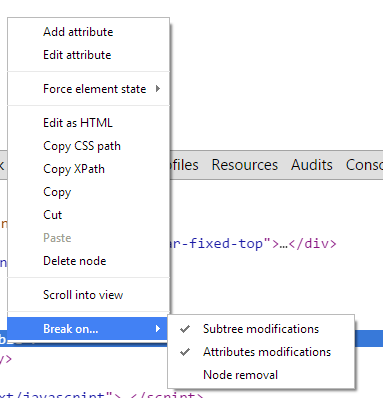Open Force element state submenu
Image resolution: width=383 pixels, height=398 pixels.
pyautogui.click(x=88, y=89)
